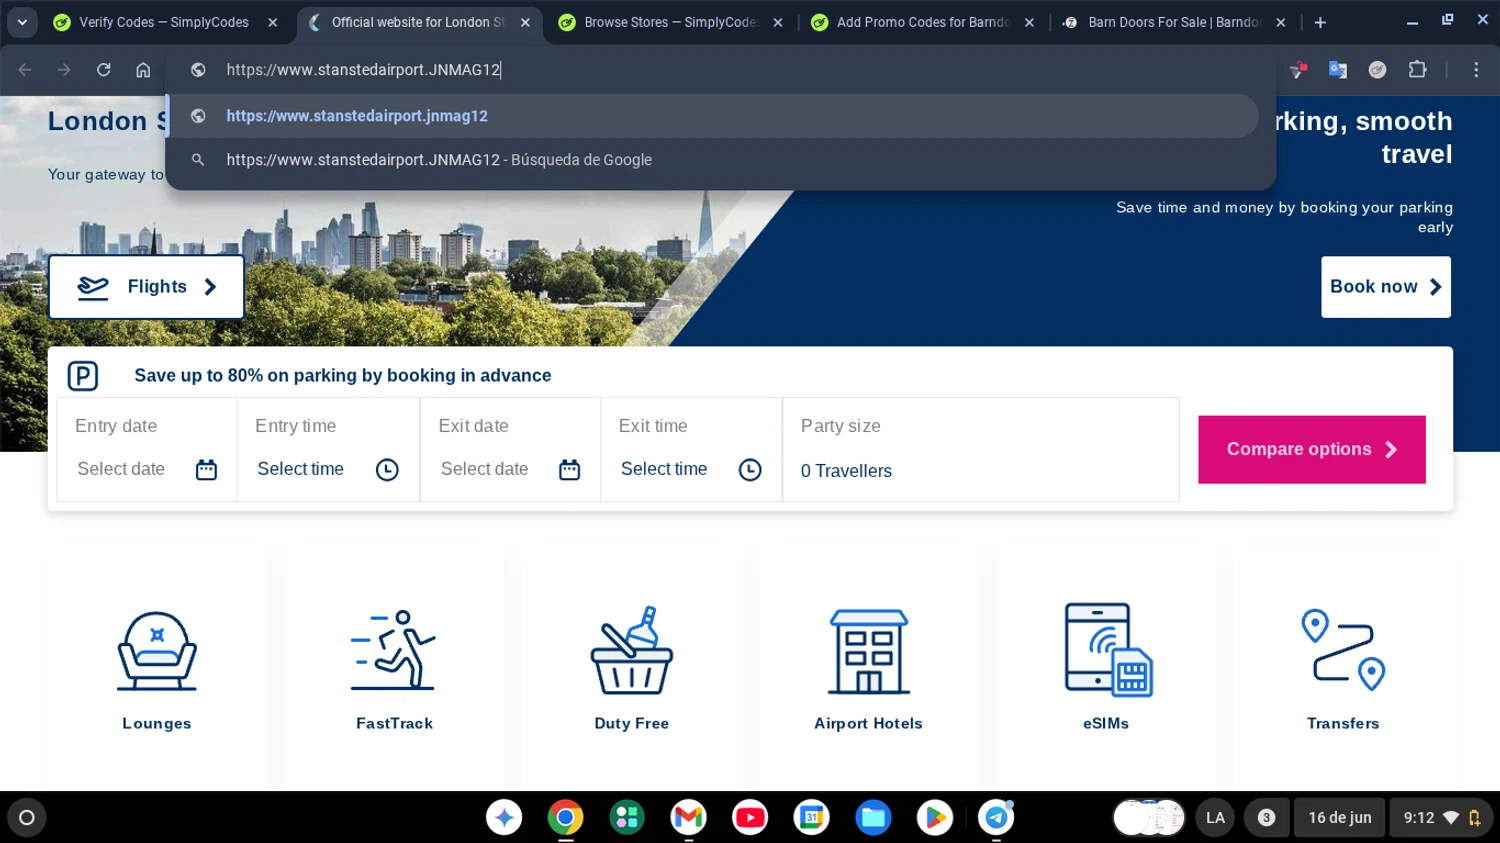Go forward to next page

pyautogui.click(x=64, y=69)
